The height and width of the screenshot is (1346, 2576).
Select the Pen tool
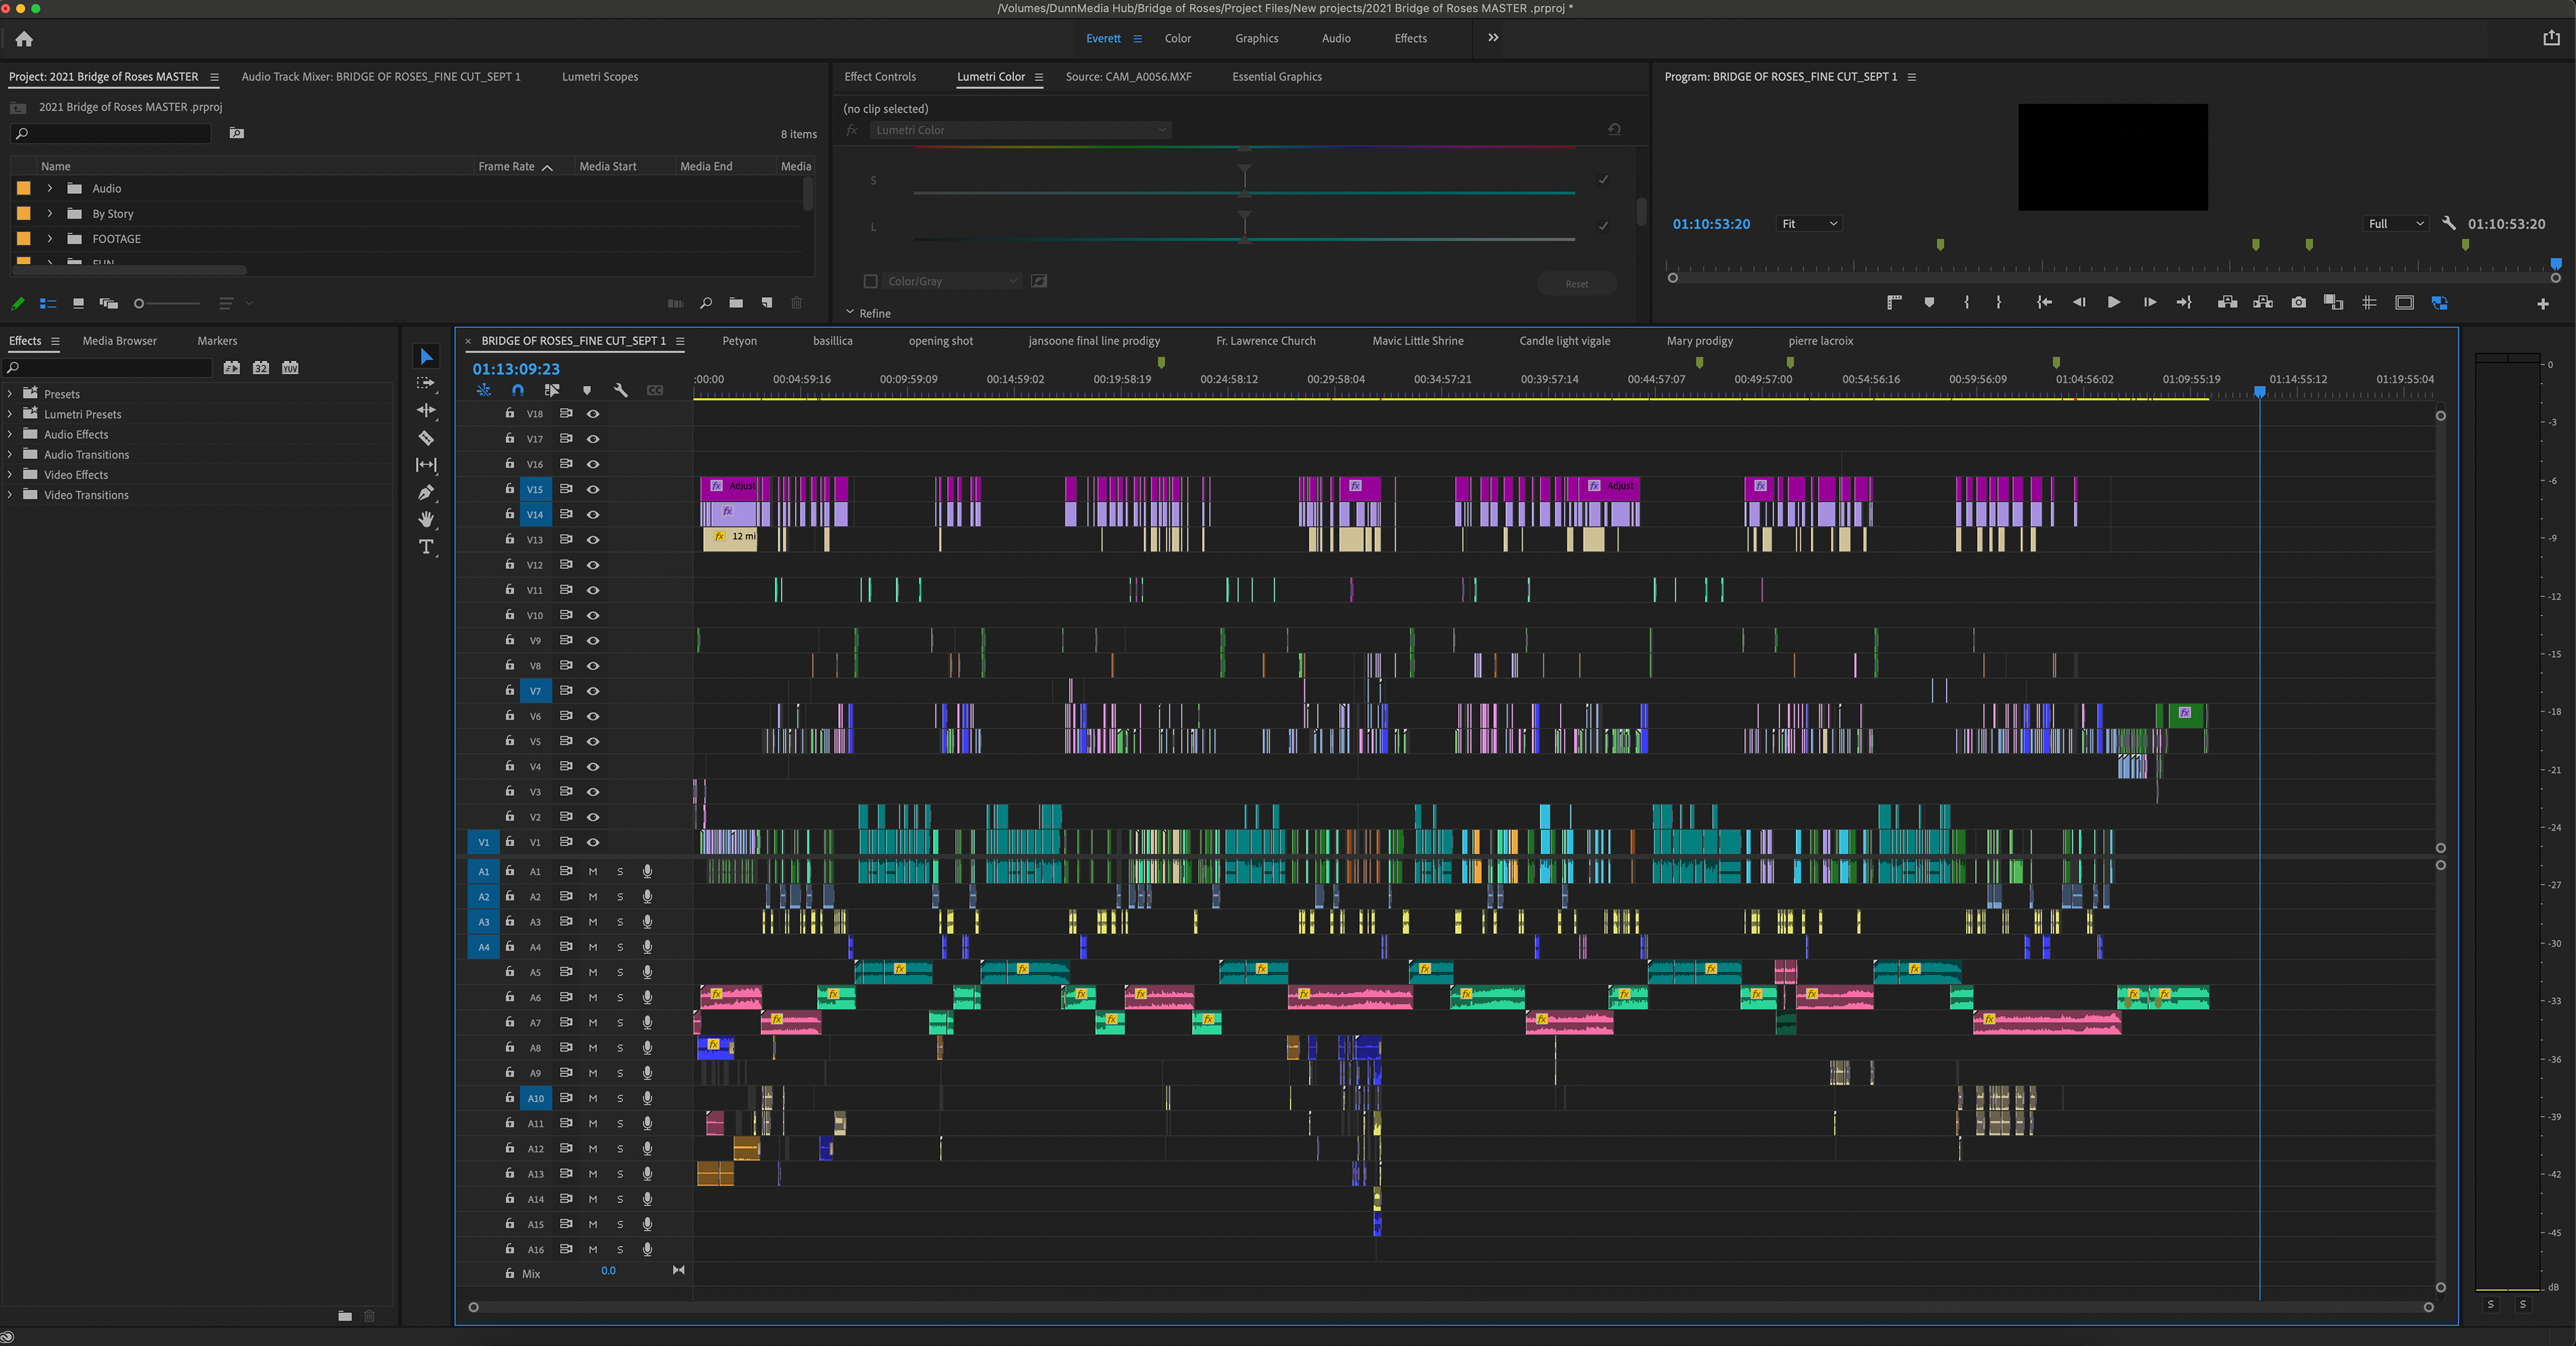click(x=426, y=492)
